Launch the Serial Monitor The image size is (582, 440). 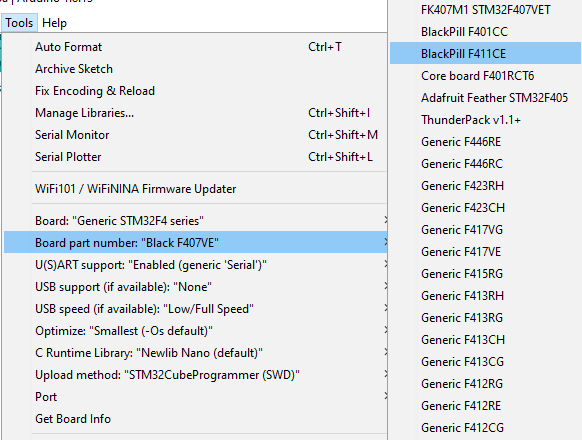click(x=196, y=135)
